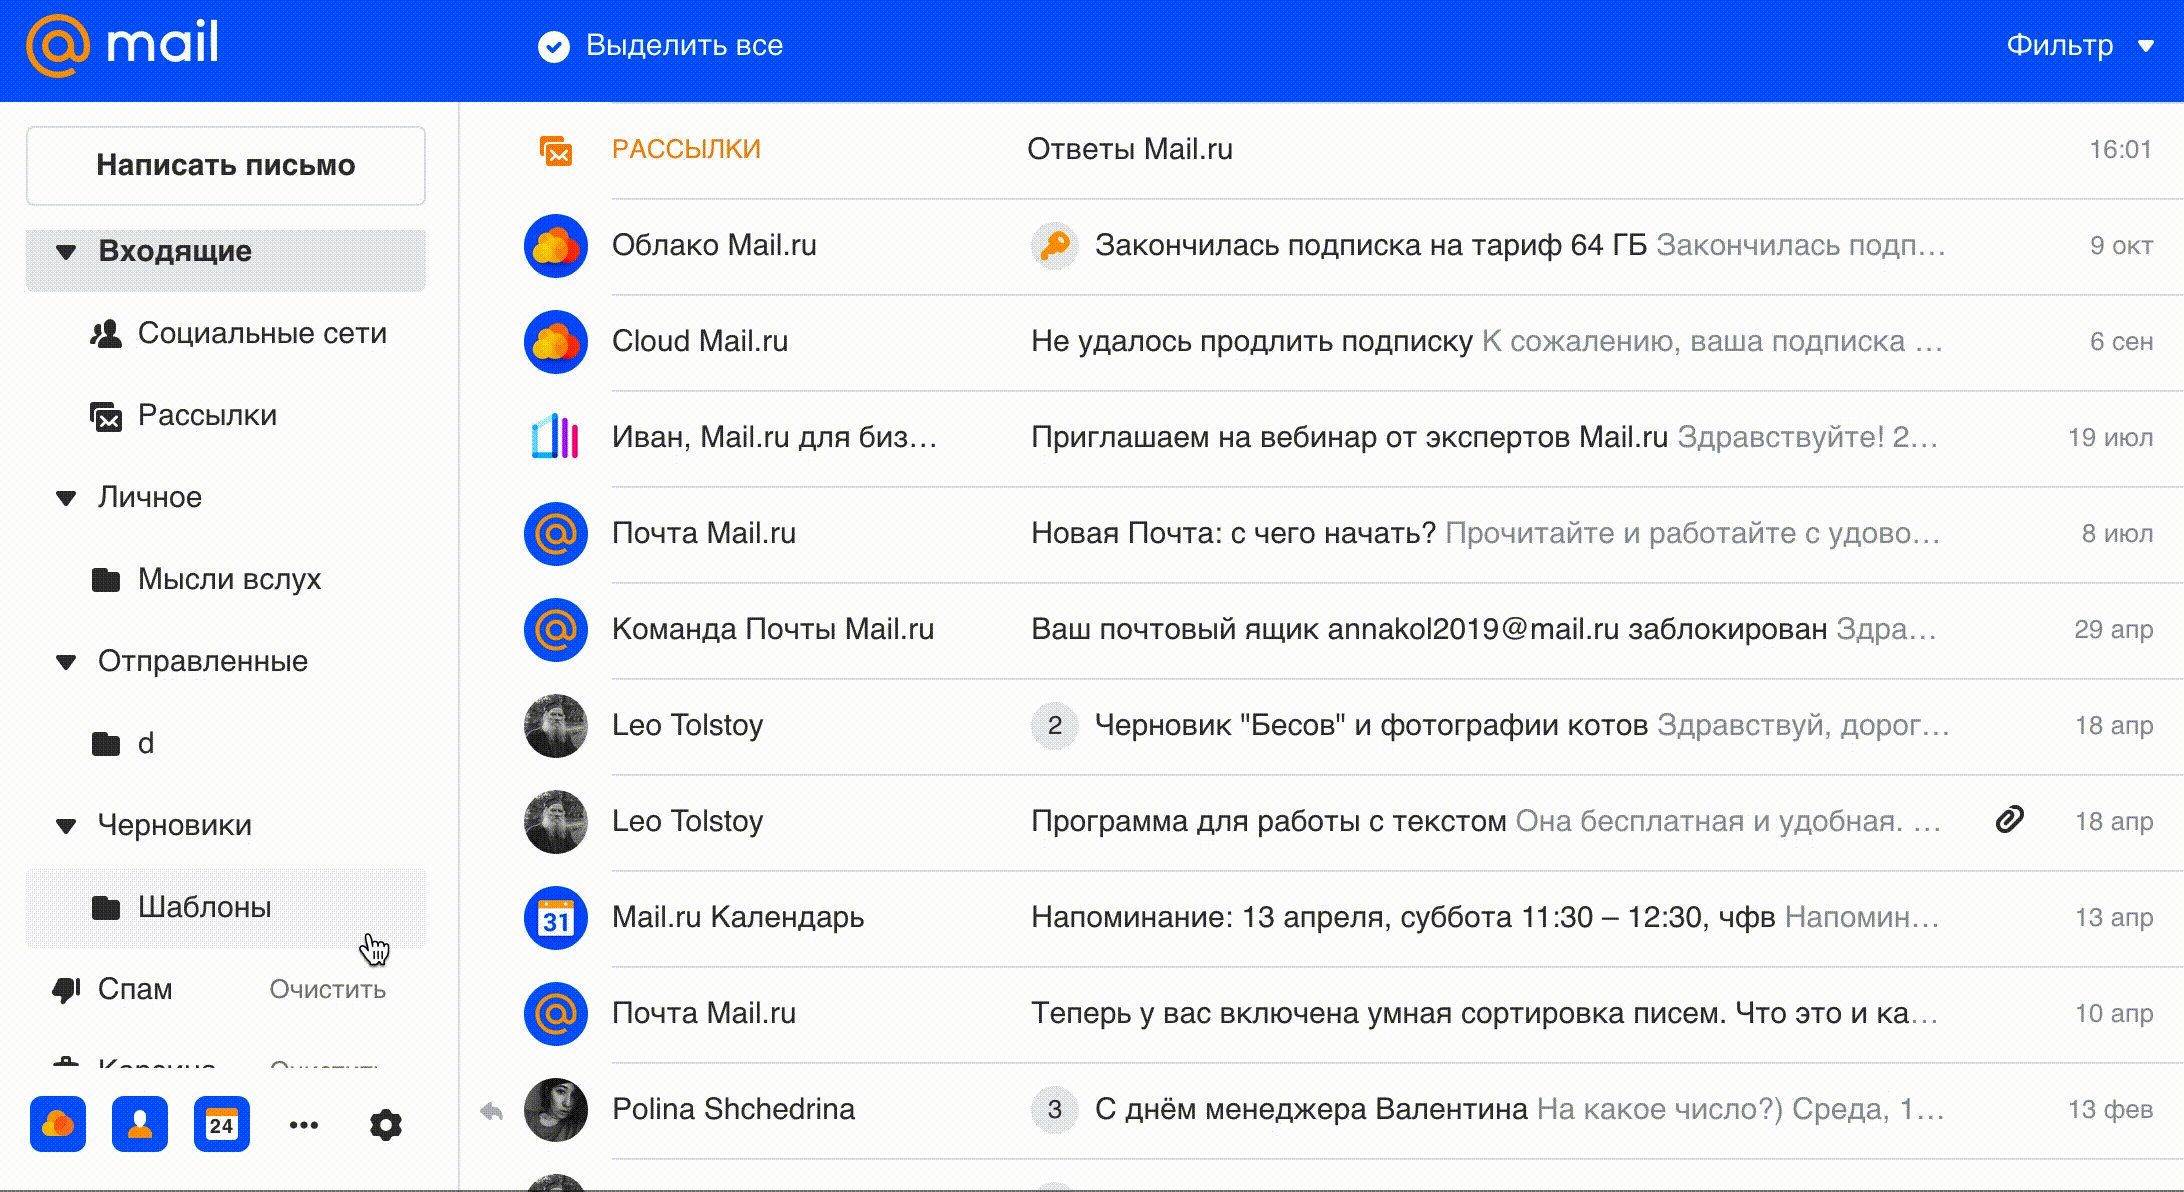Collapse the Черновики folder arrow

[66, 826]
